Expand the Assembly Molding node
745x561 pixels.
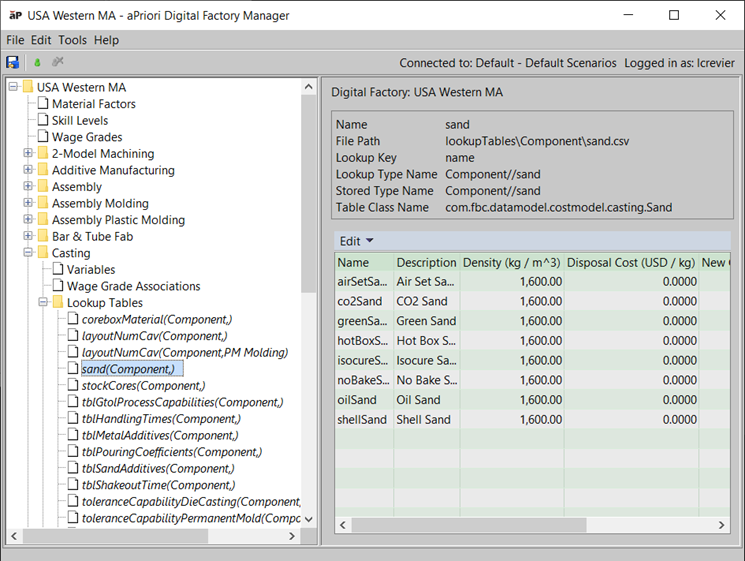coord(28,203)
